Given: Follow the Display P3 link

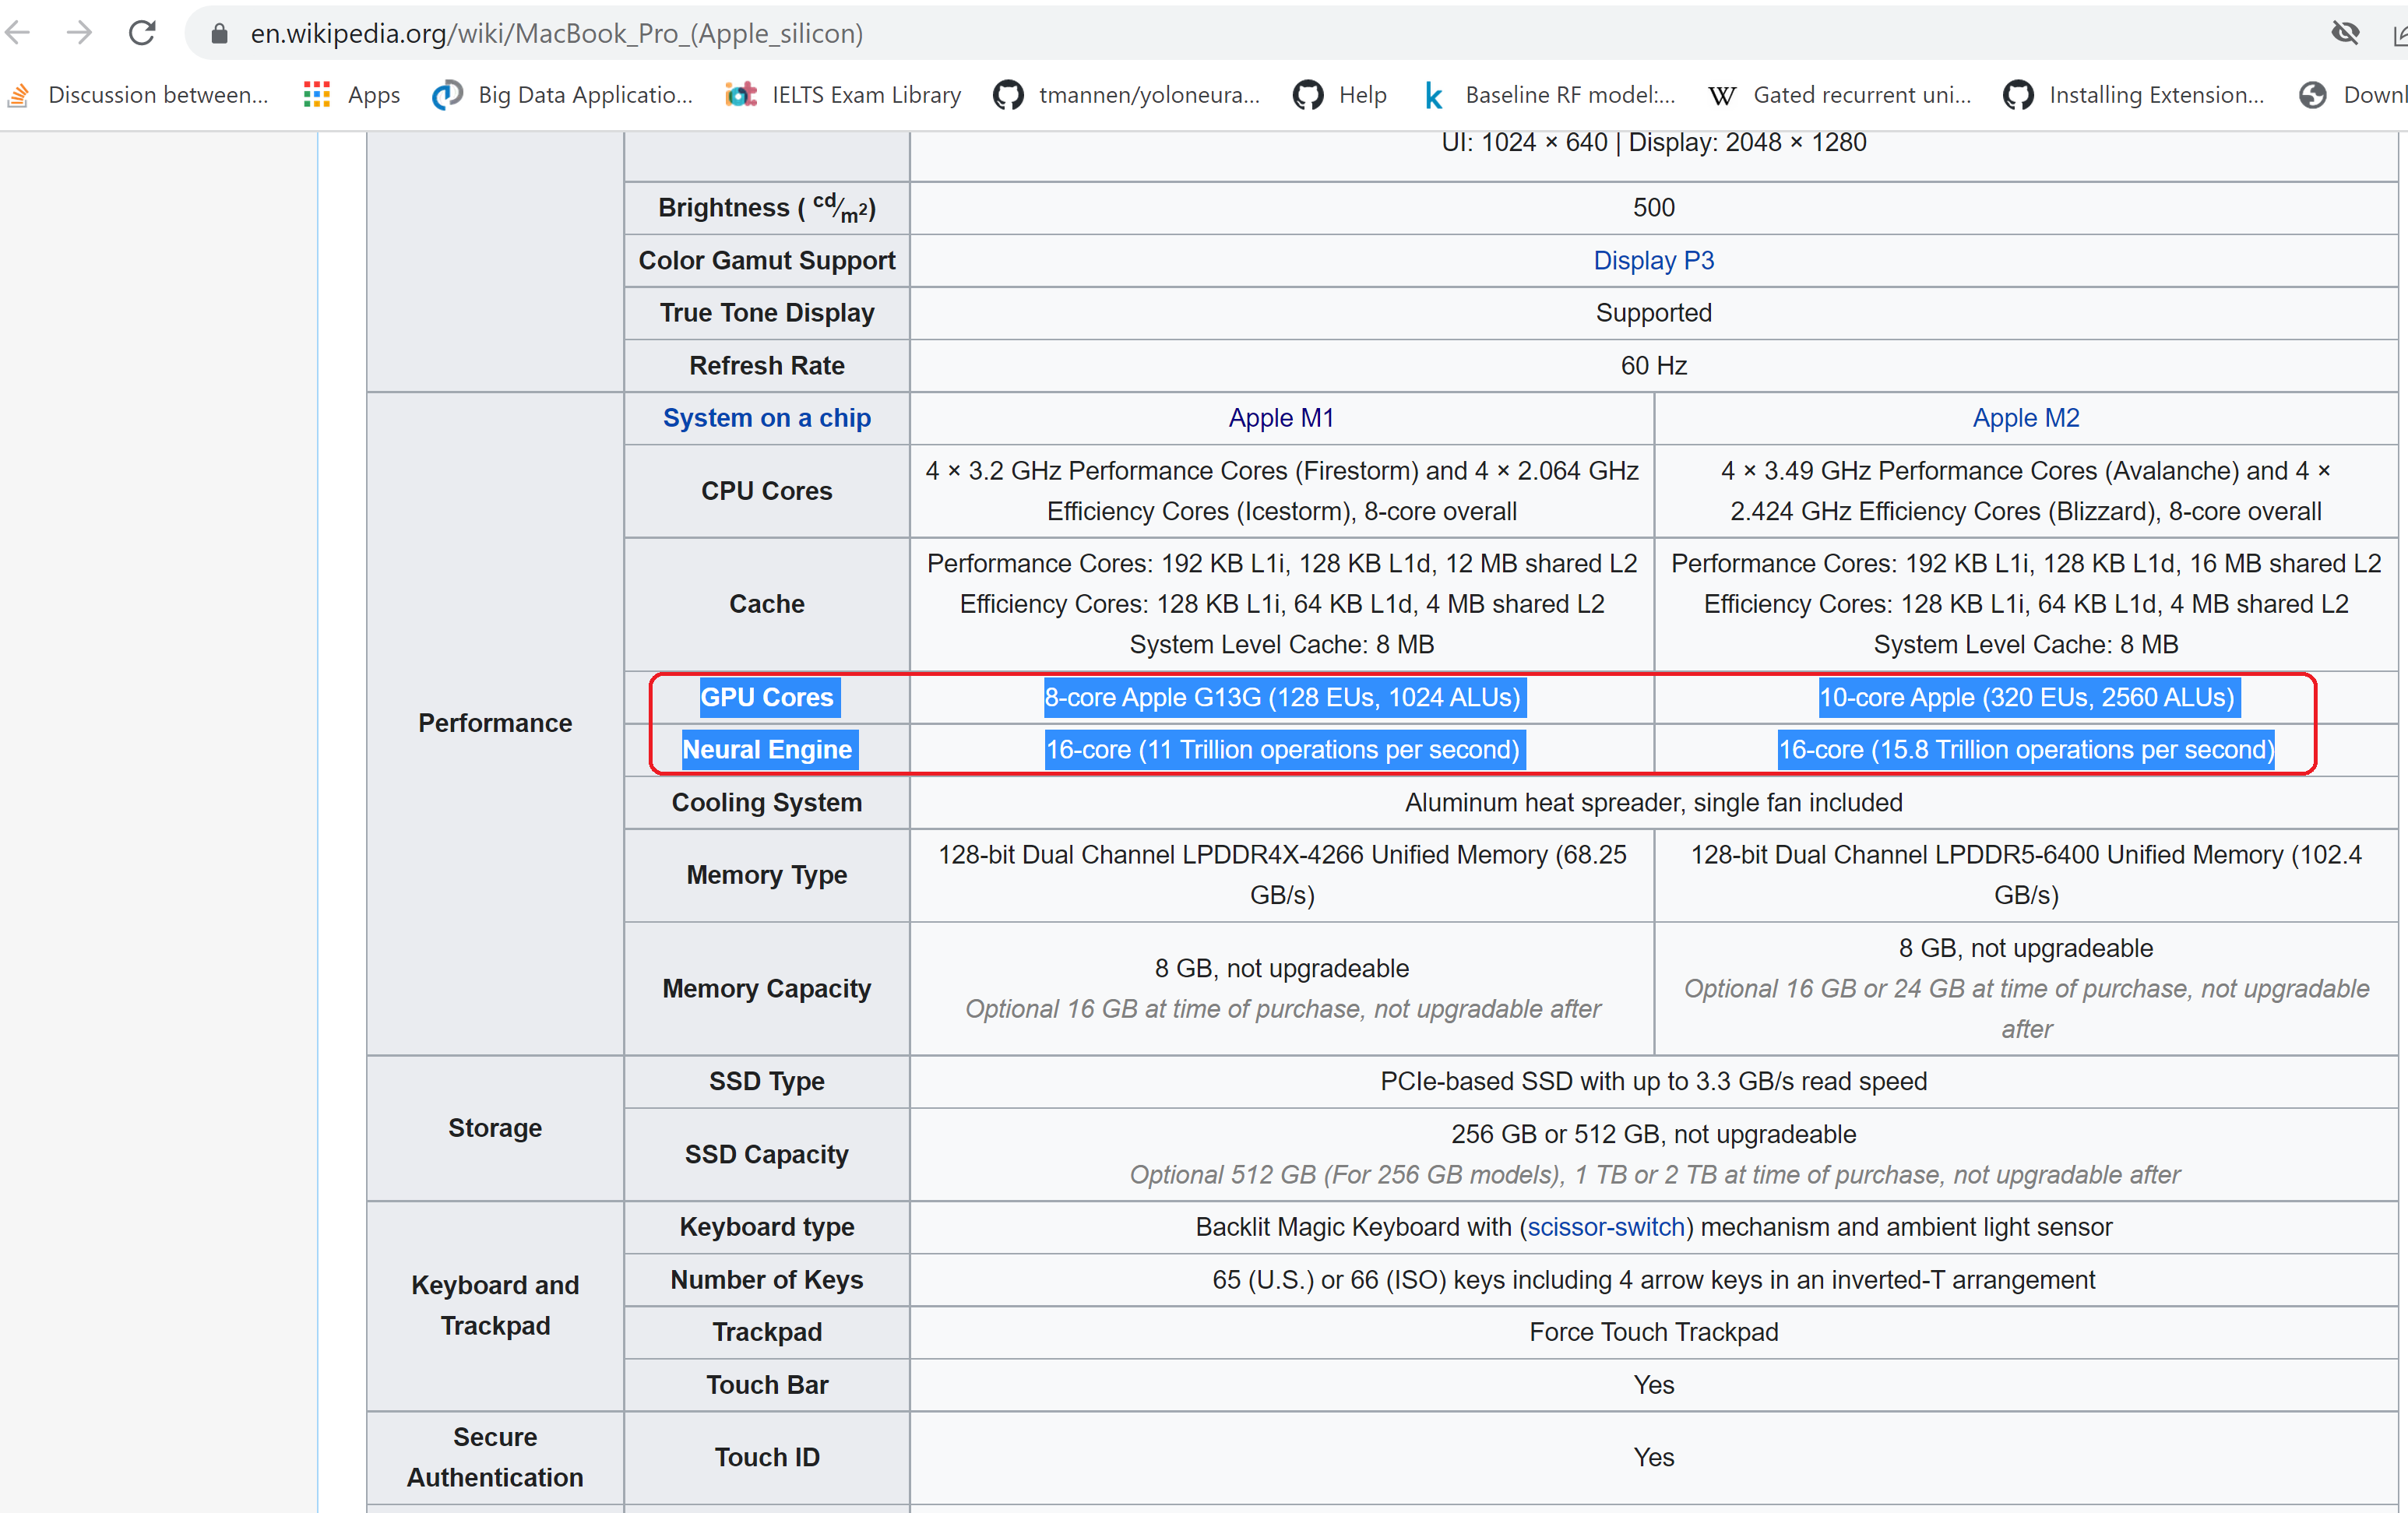Looking at the screenshot, I should 1653,261.
